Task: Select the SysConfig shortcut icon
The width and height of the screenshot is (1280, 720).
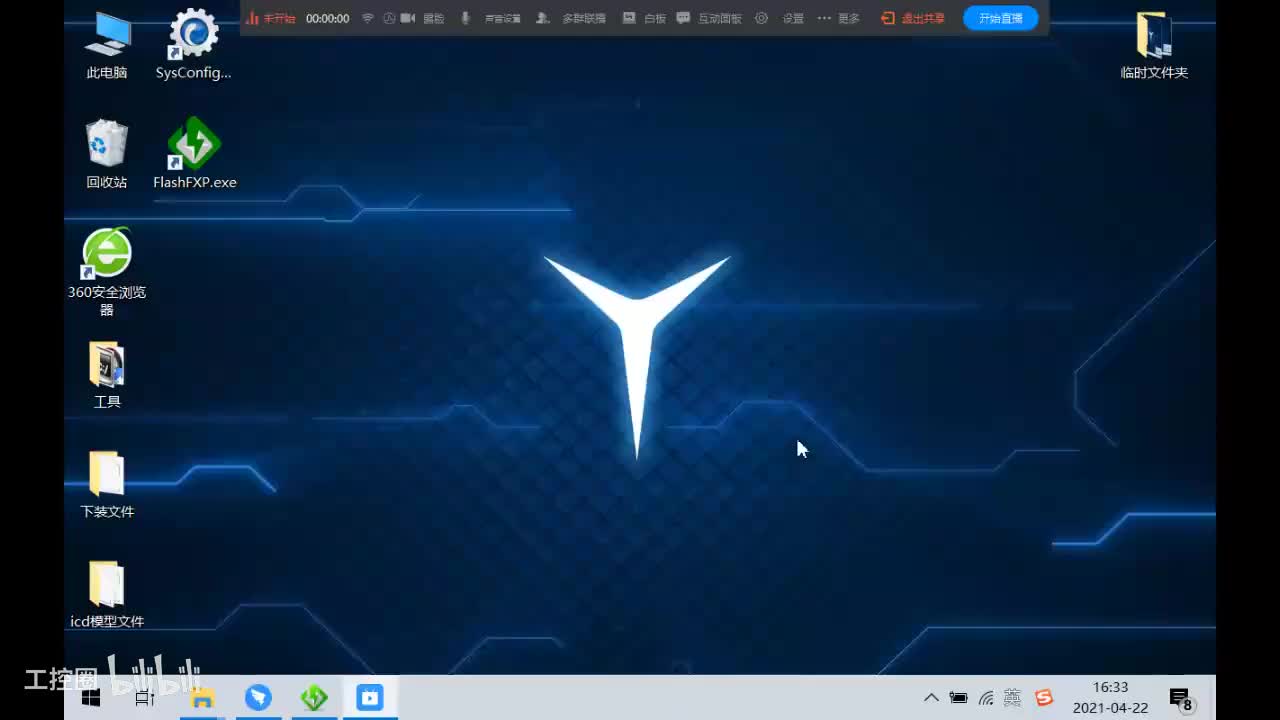Action: pos(193,45)
